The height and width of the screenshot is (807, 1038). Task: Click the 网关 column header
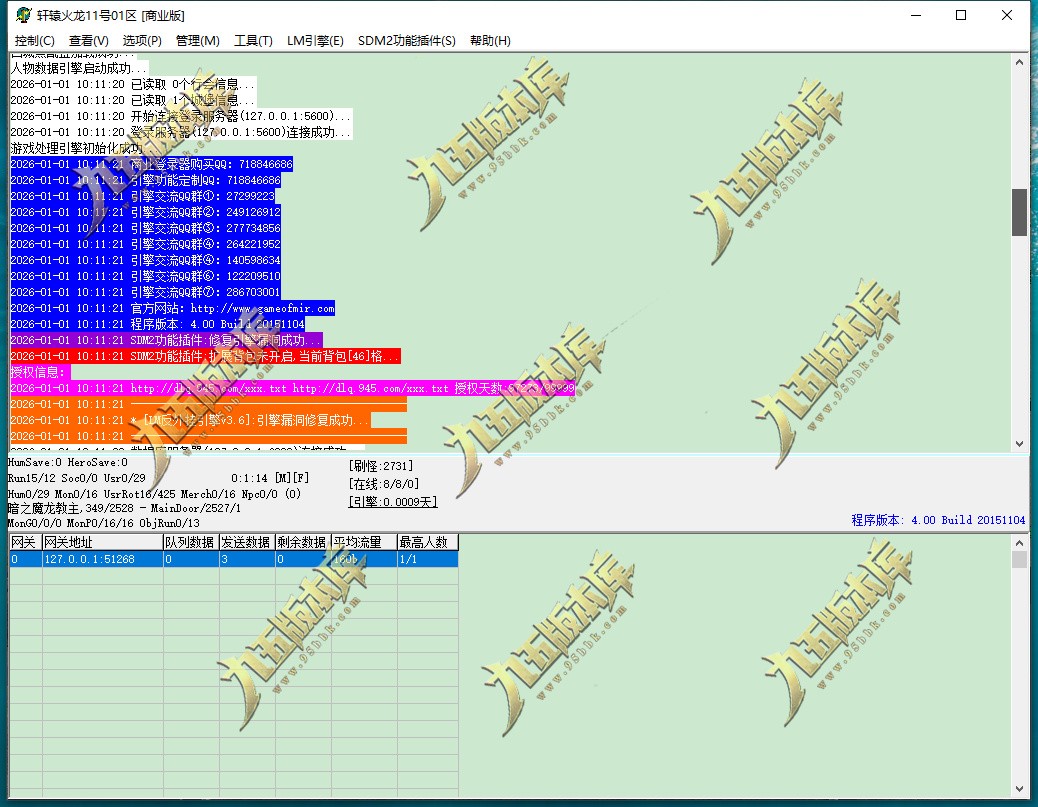pos(25,542)
